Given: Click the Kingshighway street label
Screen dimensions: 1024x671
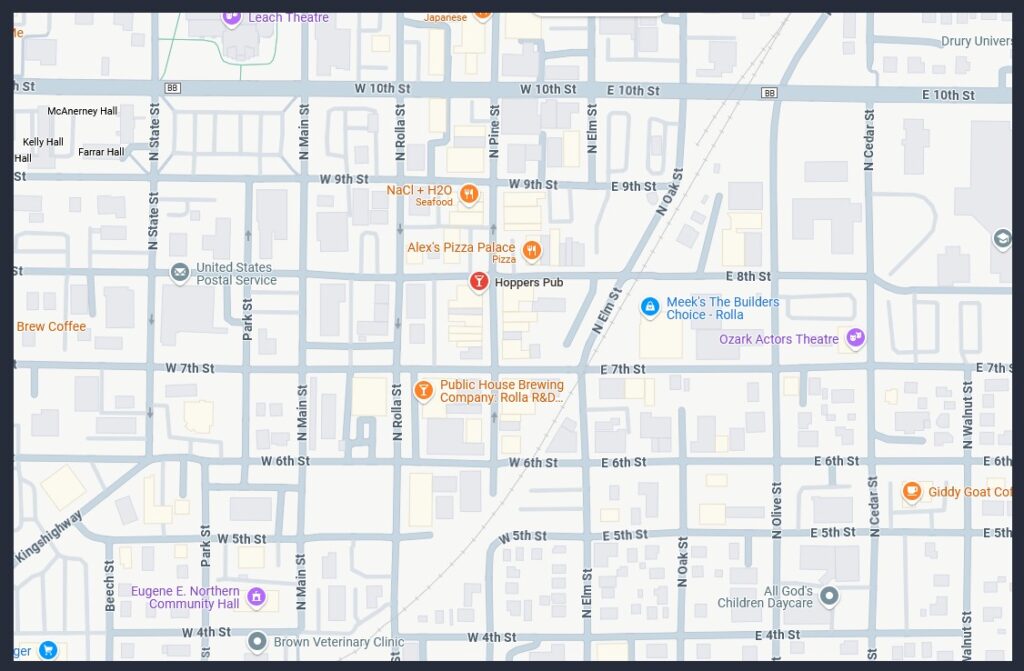Looking at the screenshot, I should click(50, 536).
